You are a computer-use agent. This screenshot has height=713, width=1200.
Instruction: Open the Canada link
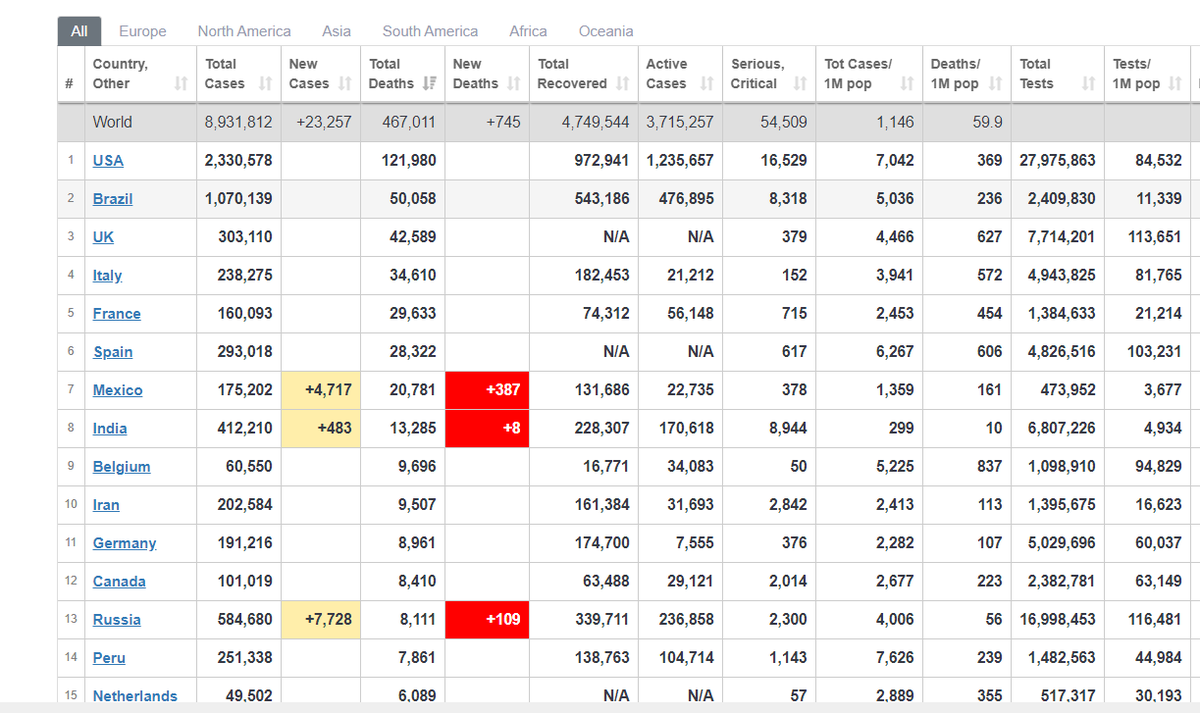(119, 581)
